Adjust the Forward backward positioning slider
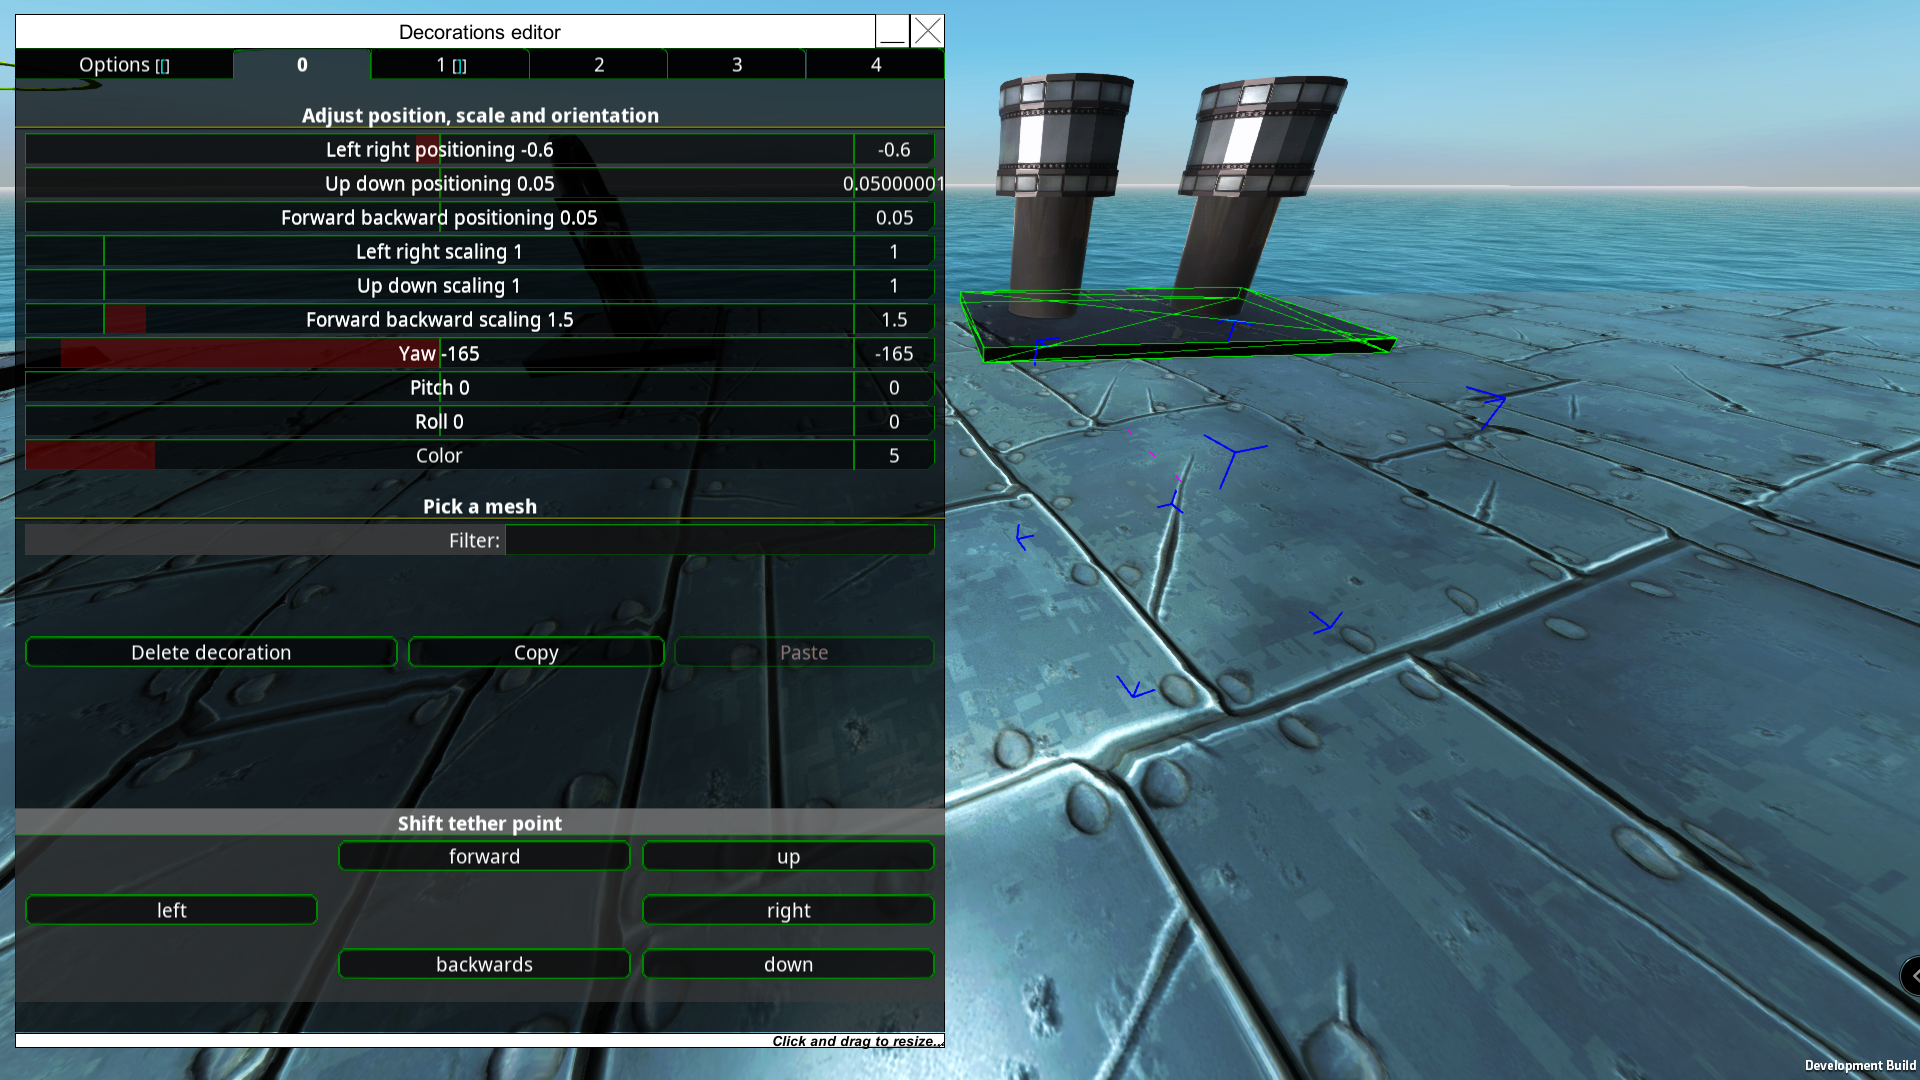The image size is (1920, 1080). coord(439,218)
